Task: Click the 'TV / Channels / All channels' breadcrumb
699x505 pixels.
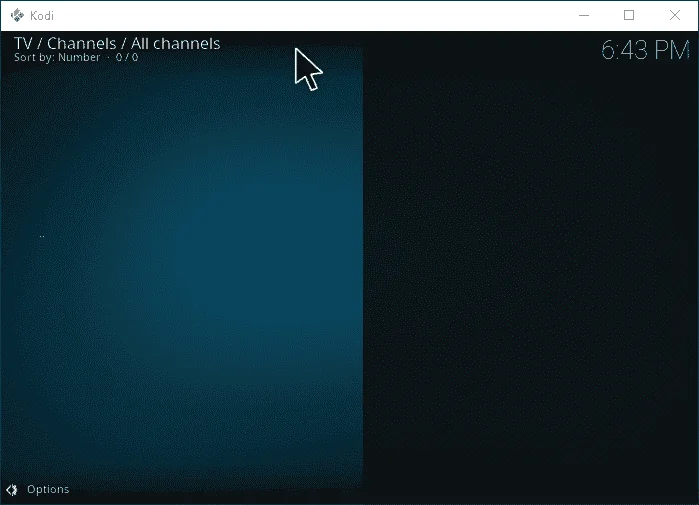Action: [x=117, y=44]
